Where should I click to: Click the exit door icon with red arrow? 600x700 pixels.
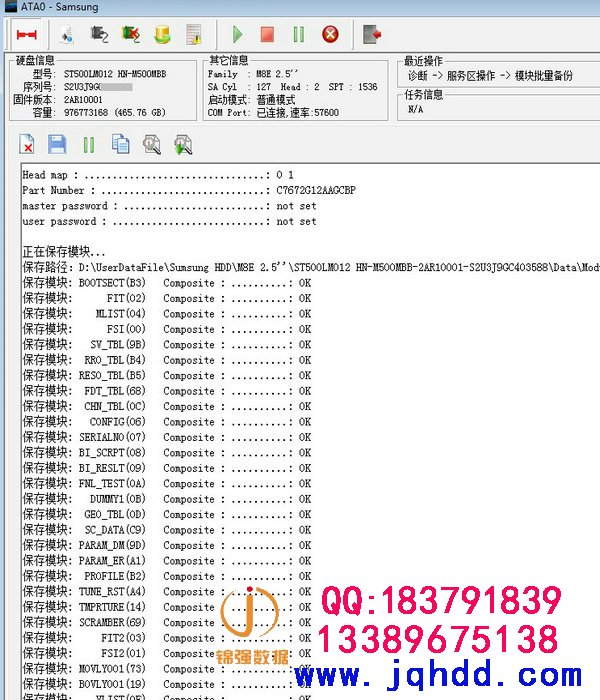372,34
